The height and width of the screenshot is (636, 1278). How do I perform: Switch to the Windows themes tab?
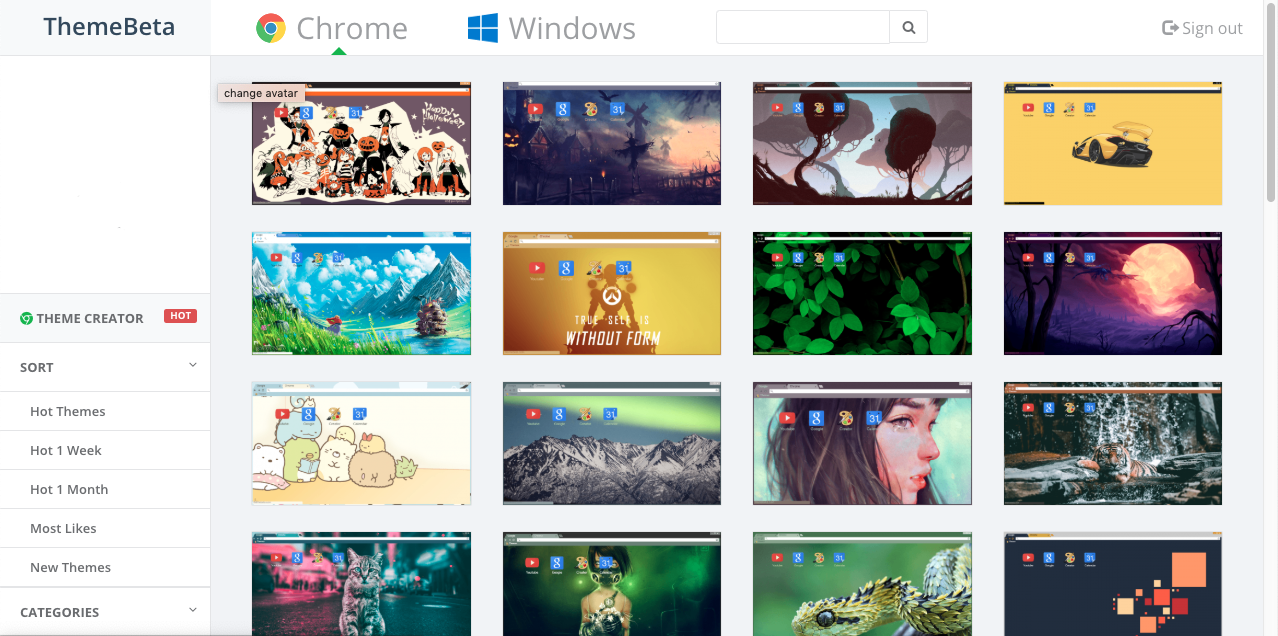pyautogui.click(x=571, y=28)
